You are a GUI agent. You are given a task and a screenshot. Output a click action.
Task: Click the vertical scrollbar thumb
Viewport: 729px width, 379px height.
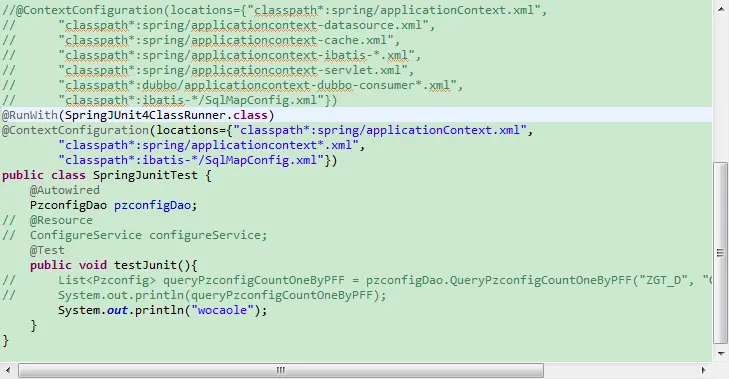721,253
